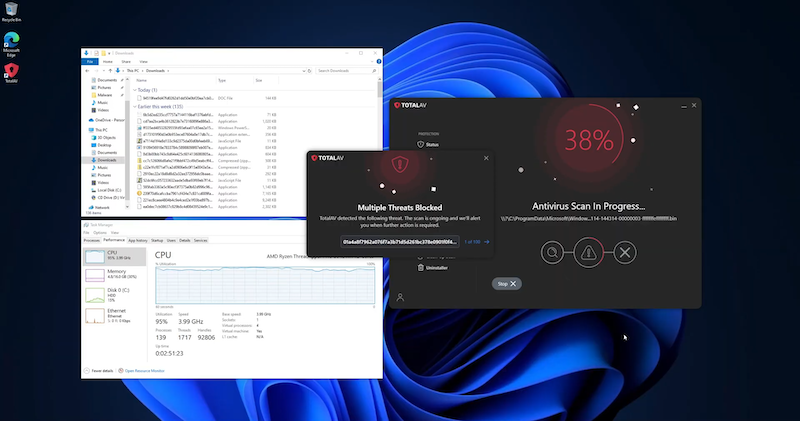Select the DOC File in Today group
The image size is (800, 421).
point(207,98)
